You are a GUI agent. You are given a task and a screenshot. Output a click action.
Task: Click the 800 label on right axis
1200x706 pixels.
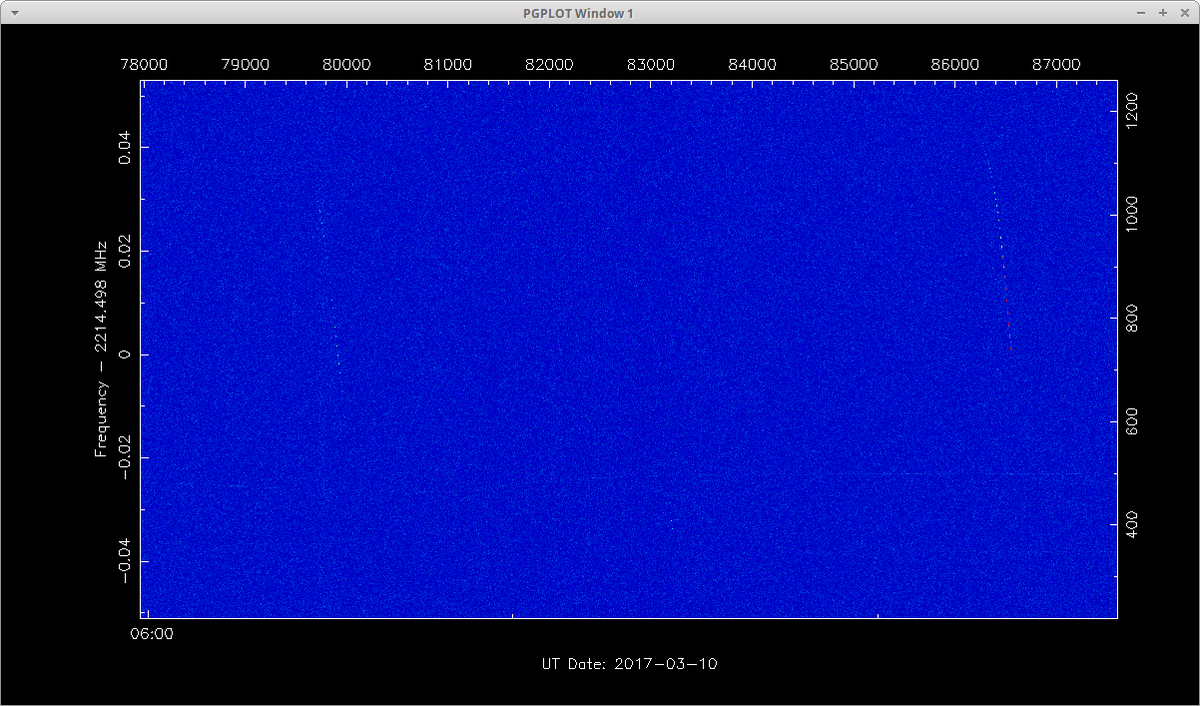[x=1131, y=319]
